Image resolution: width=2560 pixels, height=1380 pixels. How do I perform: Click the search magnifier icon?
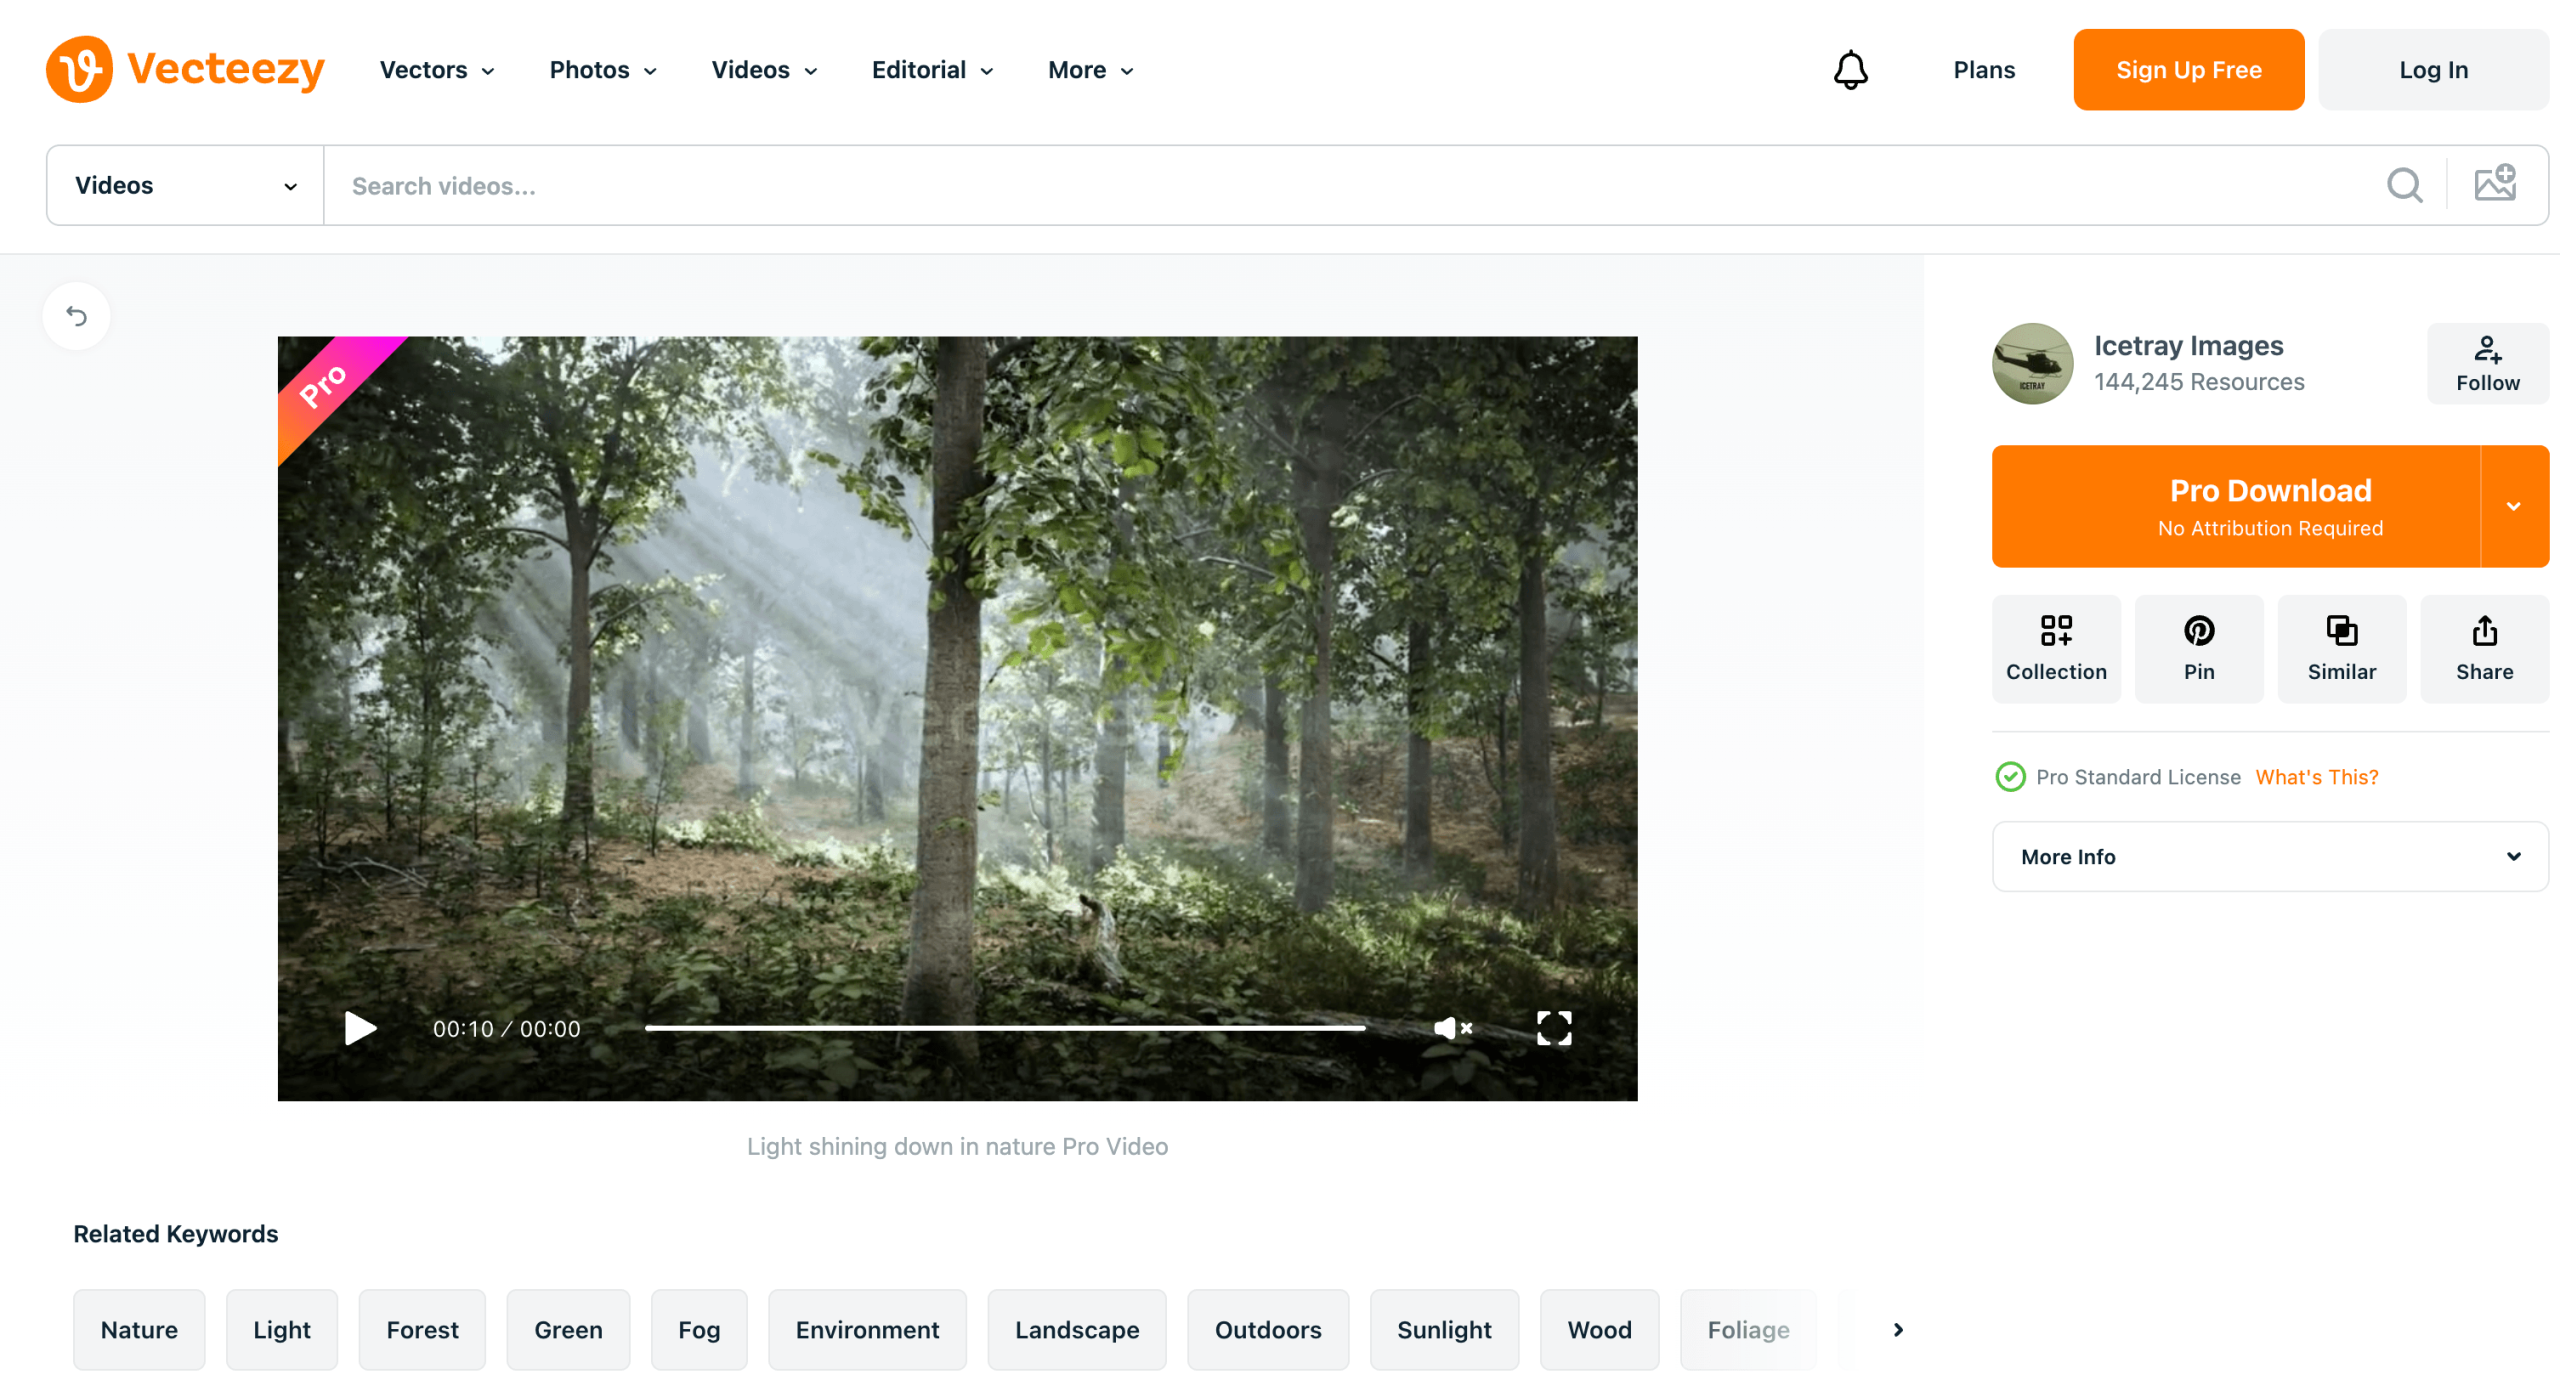click(2404, 185)
